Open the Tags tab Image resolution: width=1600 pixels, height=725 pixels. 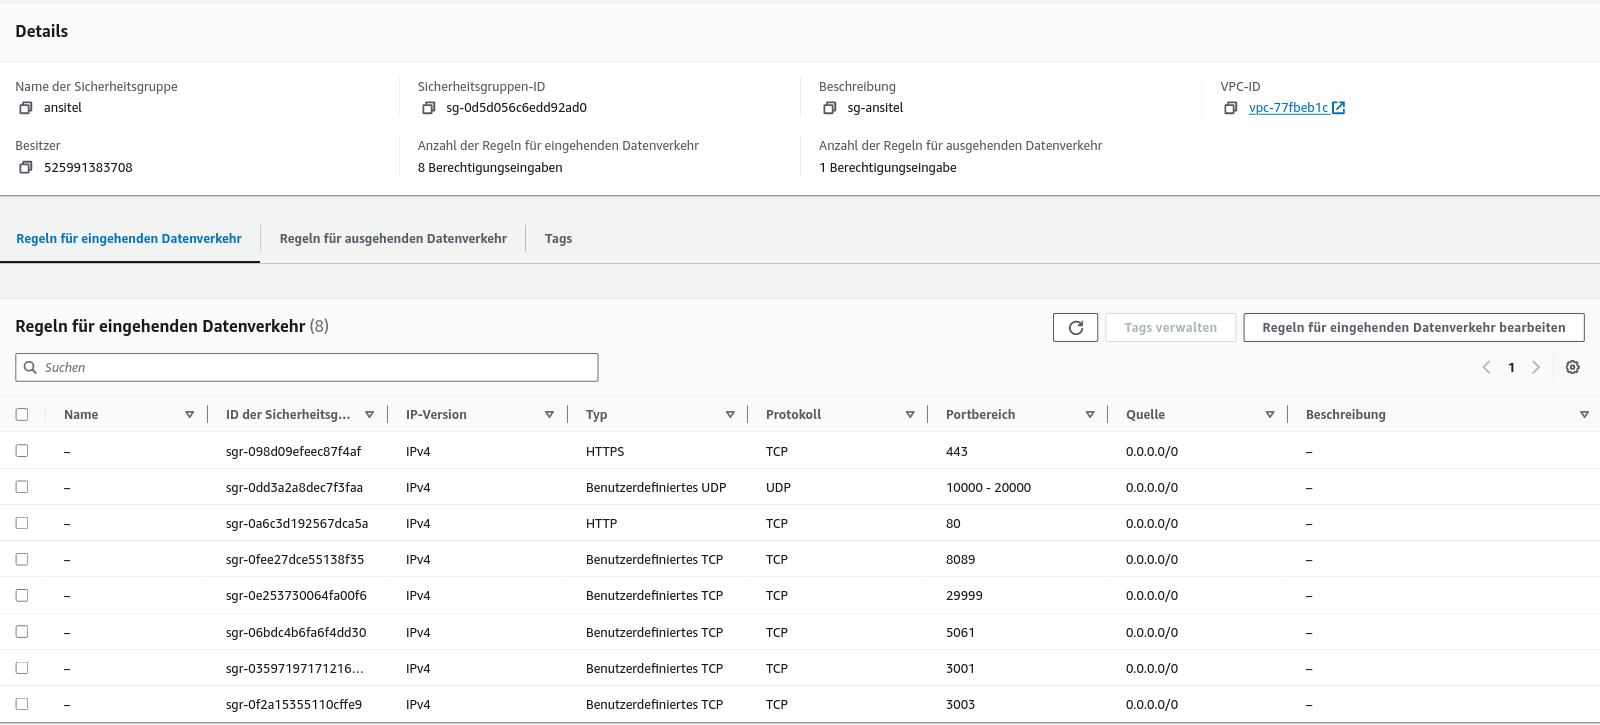558,239
